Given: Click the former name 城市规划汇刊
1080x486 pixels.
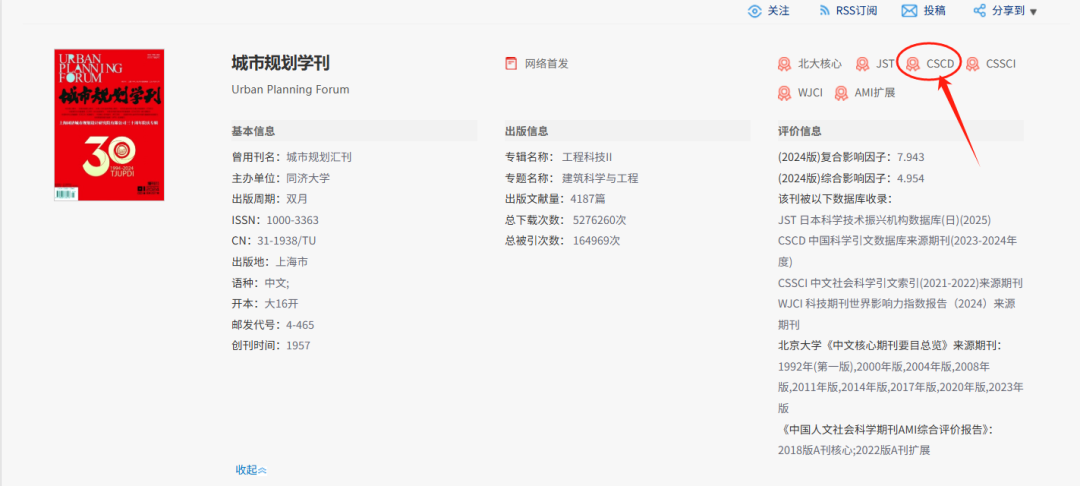Looking at the screenshot, I should (319, 157).
